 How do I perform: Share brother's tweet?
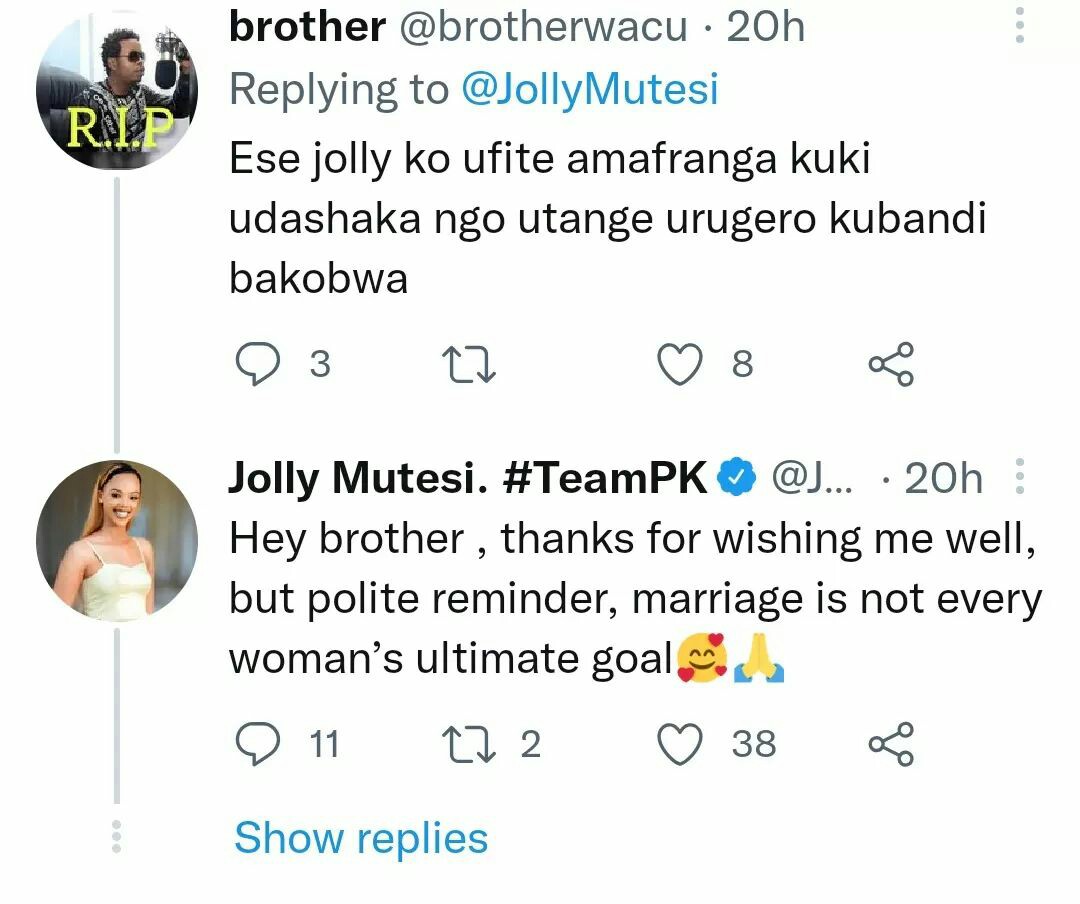coord(890,364)
